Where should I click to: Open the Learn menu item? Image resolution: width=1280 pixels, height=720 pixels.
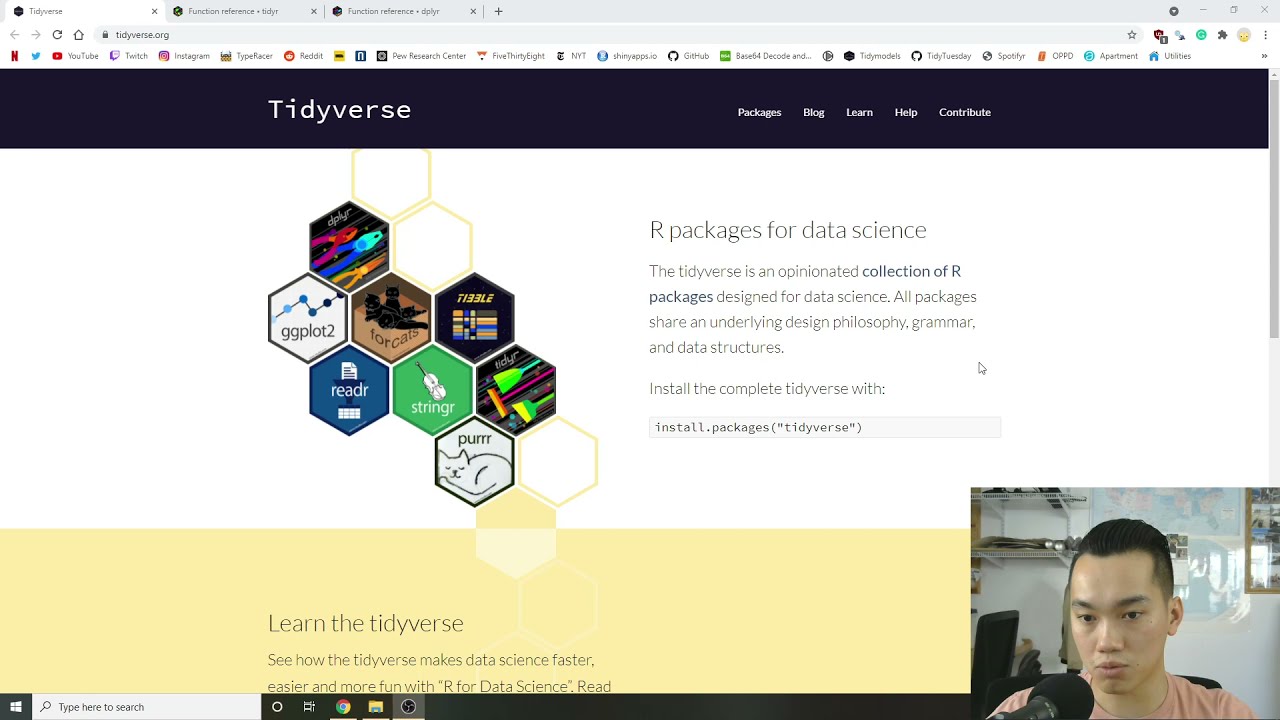pos(859,112)
